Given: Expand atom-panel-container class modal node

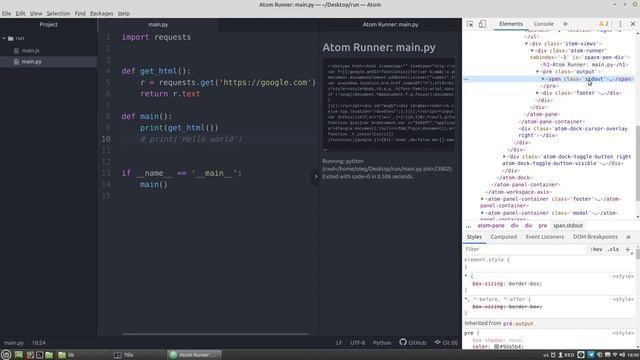Looking at the screenshot, I should [482, 213].
